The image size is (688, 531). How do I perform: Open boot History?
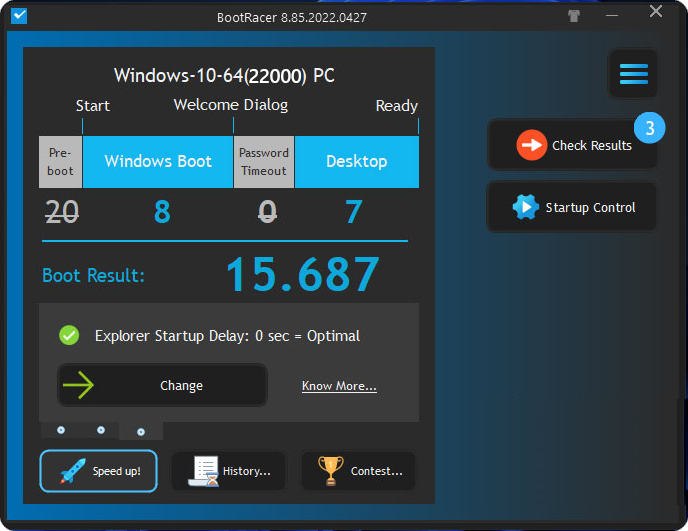(228, 471)
